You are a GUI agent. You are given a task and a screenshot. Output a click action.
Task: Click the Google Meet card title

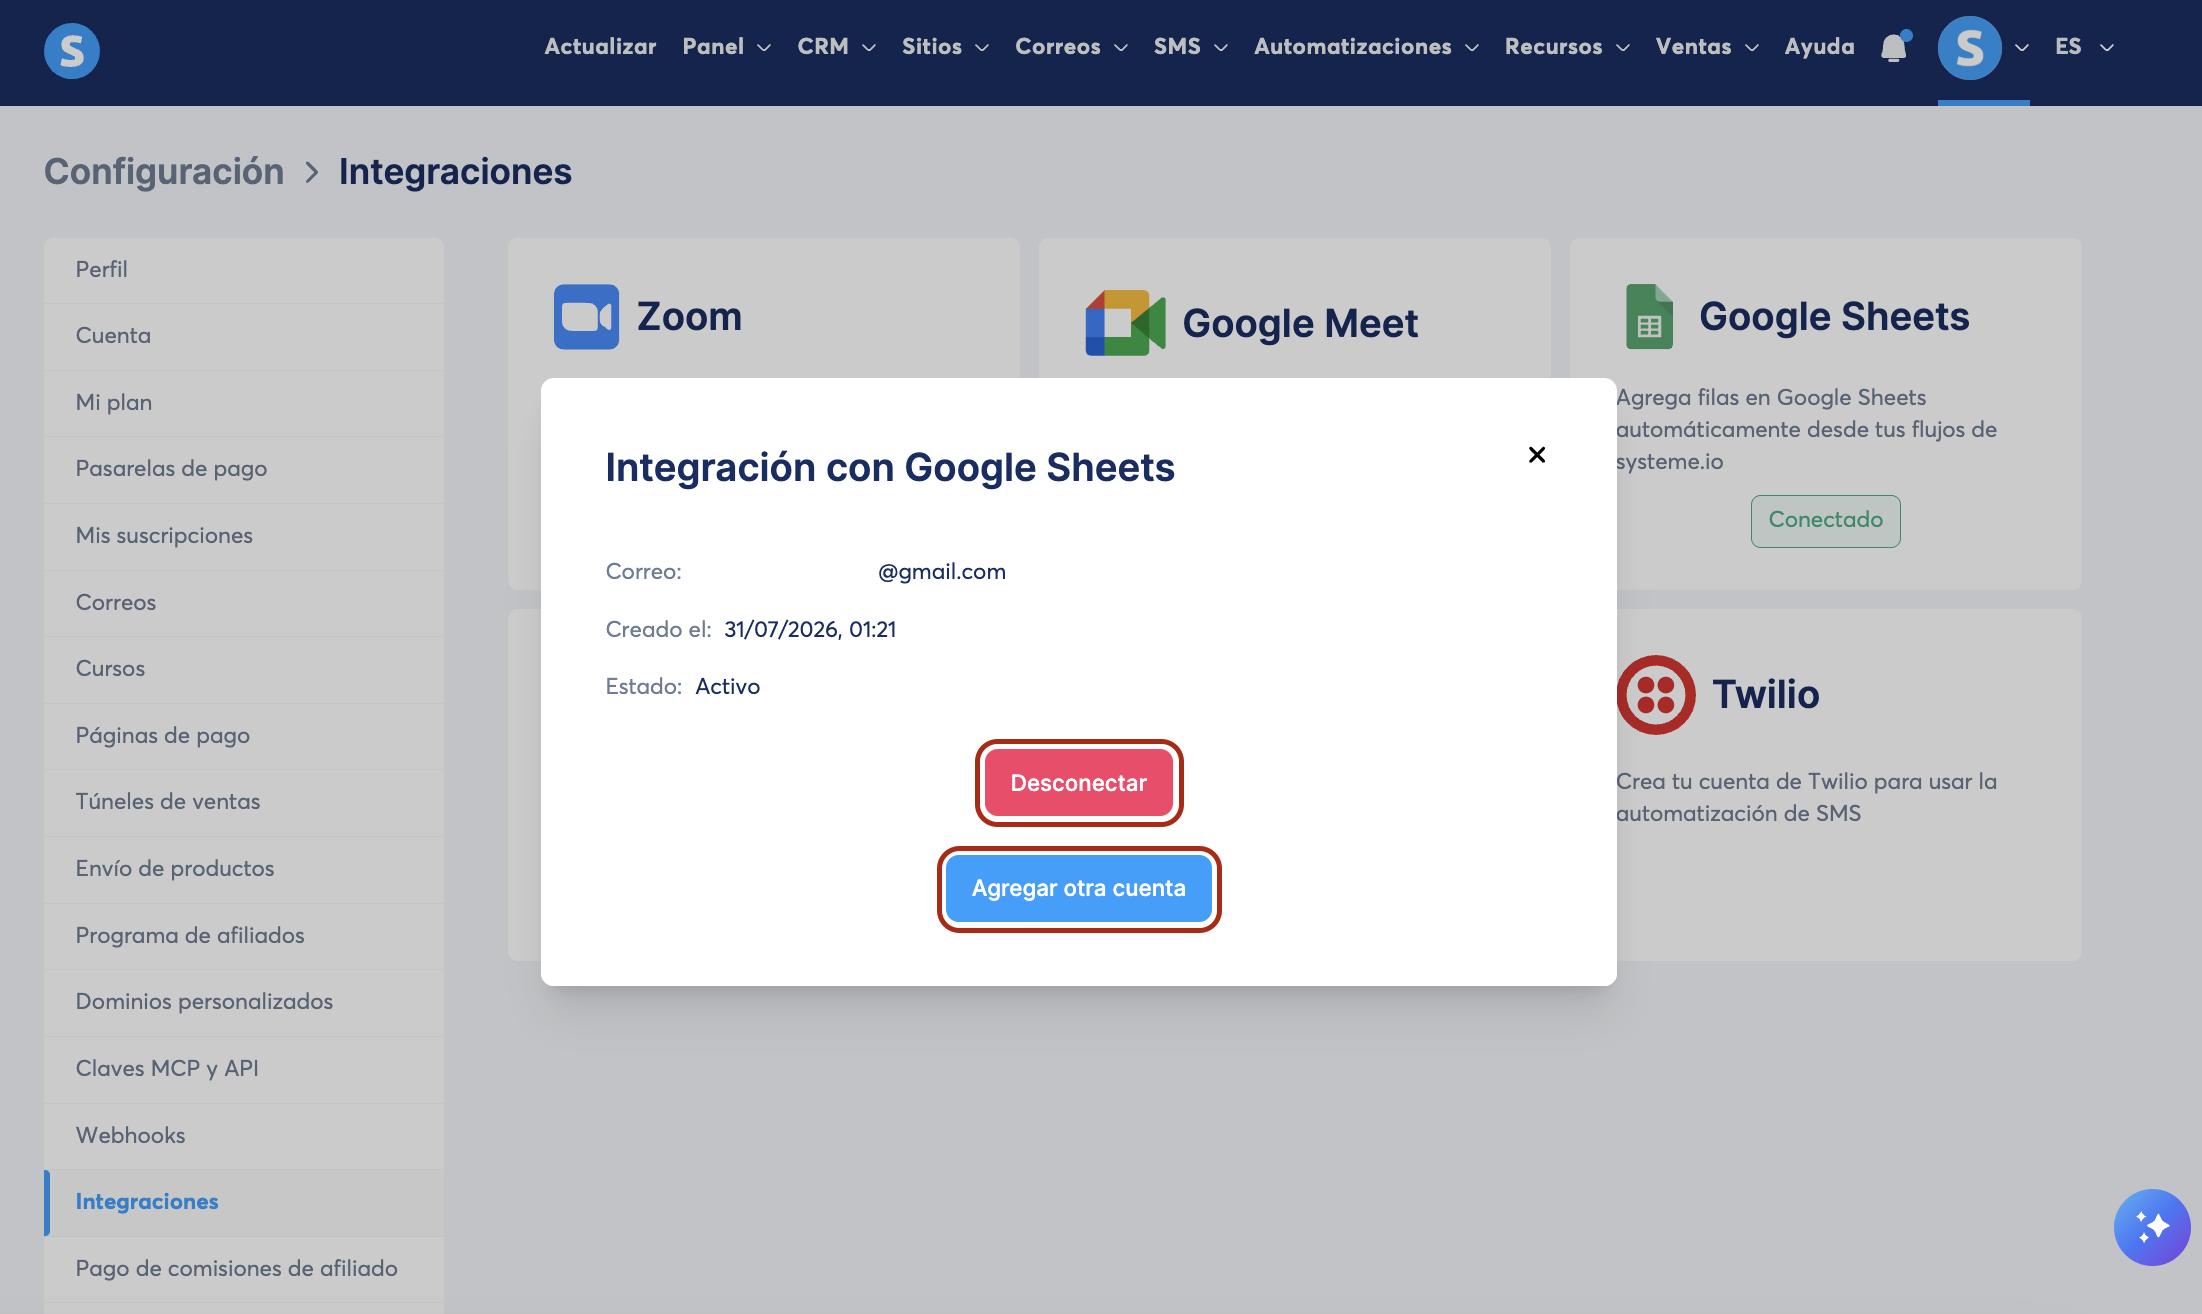[1300, 324]
